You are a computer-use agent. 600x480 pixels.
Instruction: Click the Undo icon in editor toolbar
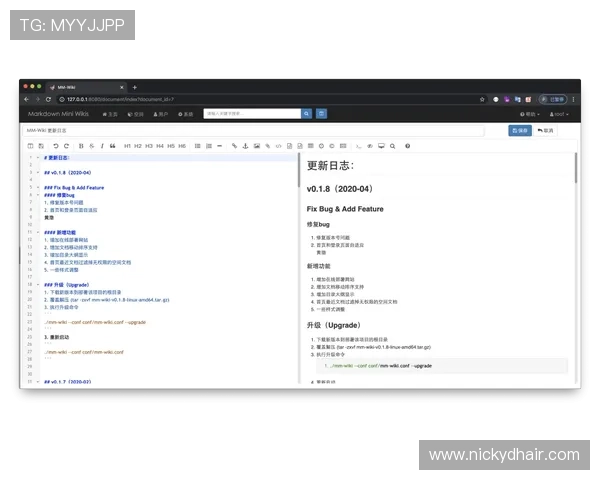55,146
